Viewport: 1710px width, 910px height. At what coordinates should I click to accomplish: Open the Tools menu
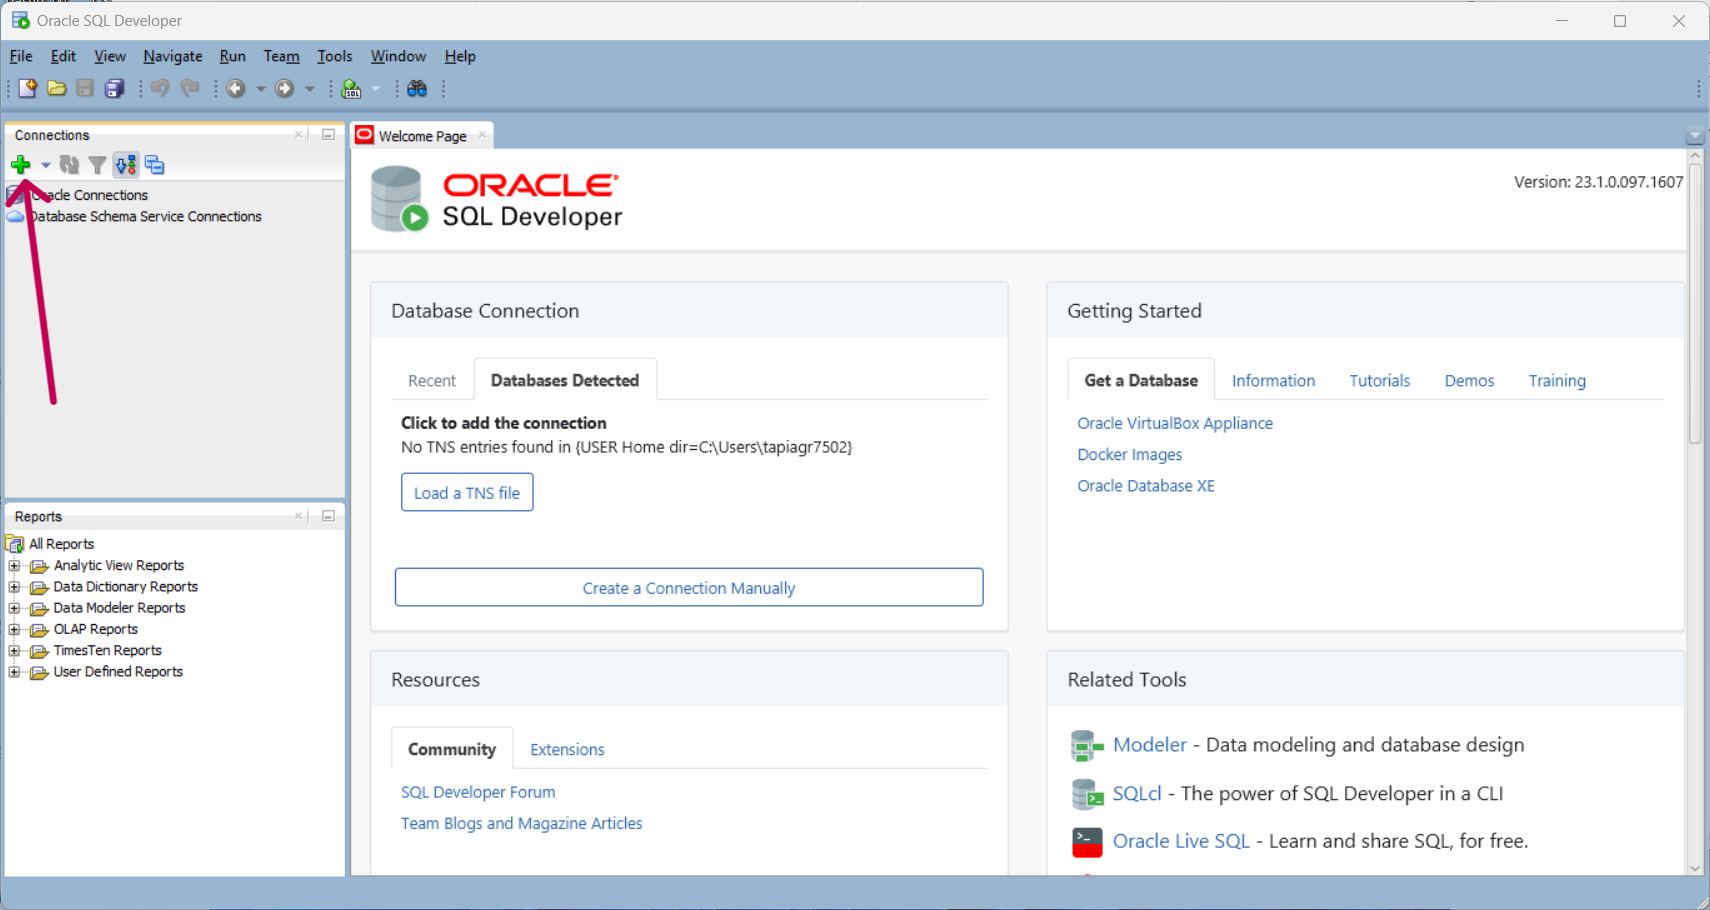[x=334, y=56]
